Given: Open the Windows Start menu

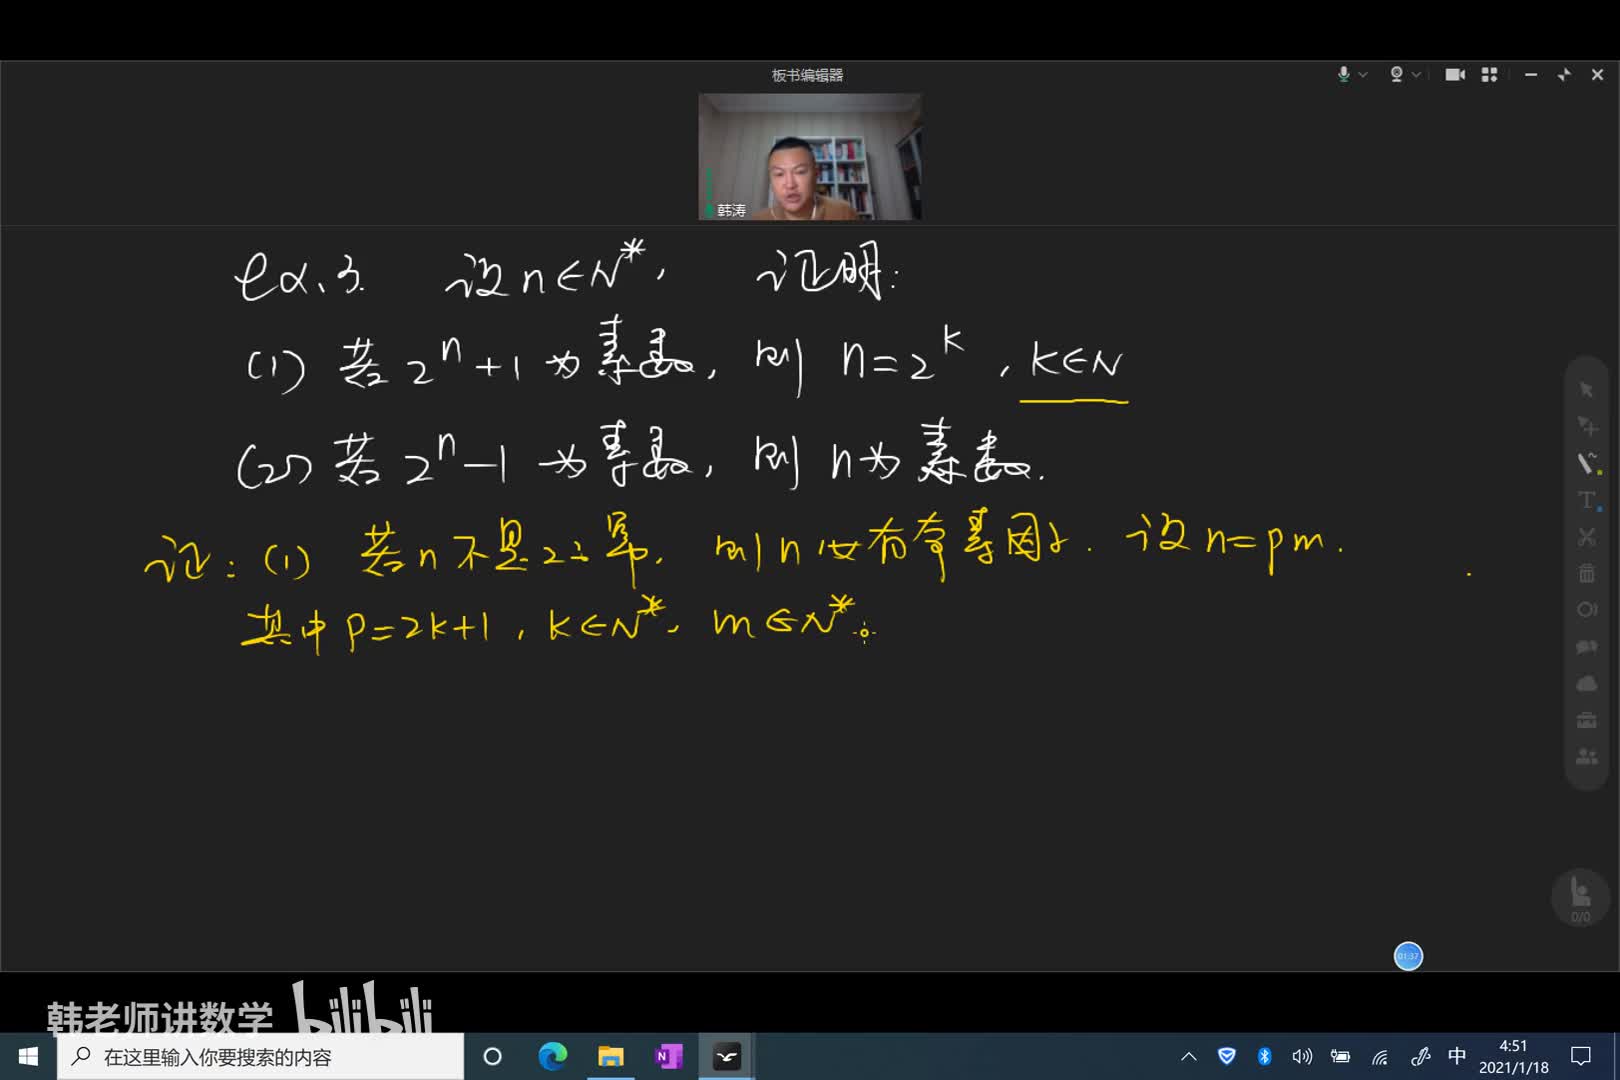Looking at the screenshot, I should click(x=28, y=1056).
